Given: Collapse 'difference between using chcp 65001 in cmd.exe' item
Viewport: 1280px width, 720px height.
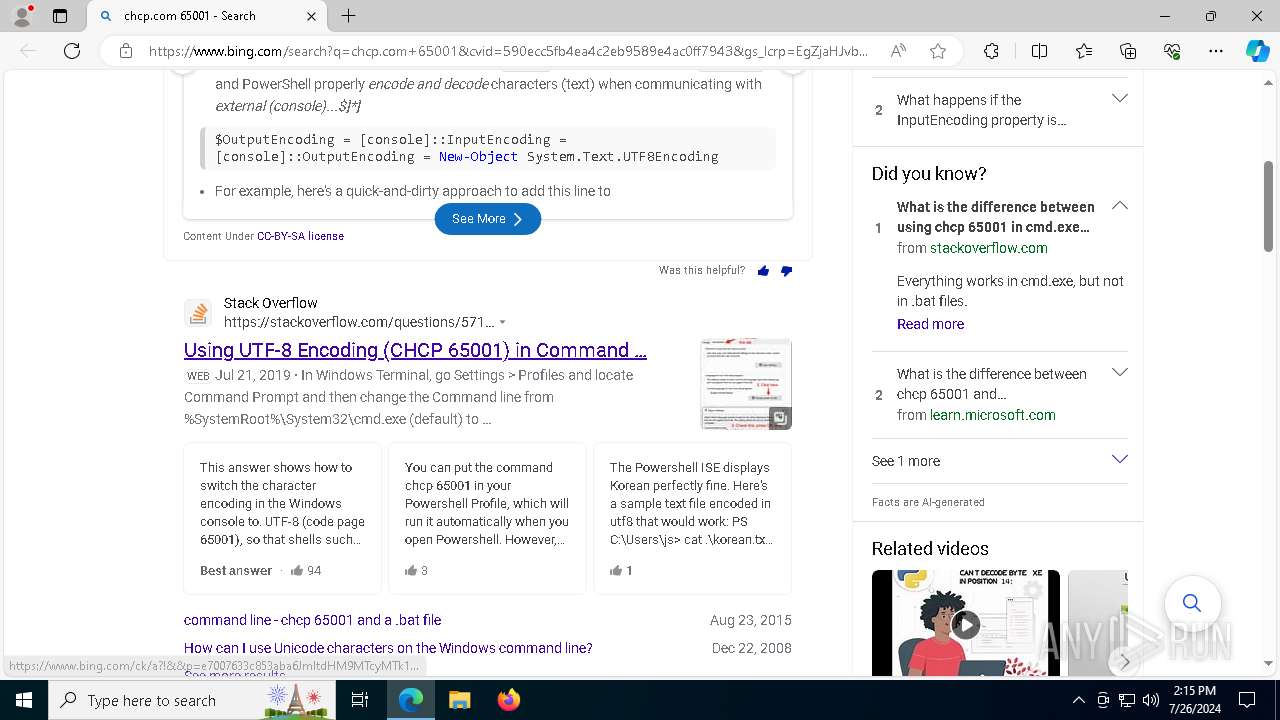Looking at the screenshot, I should (x=1119, y=206).
